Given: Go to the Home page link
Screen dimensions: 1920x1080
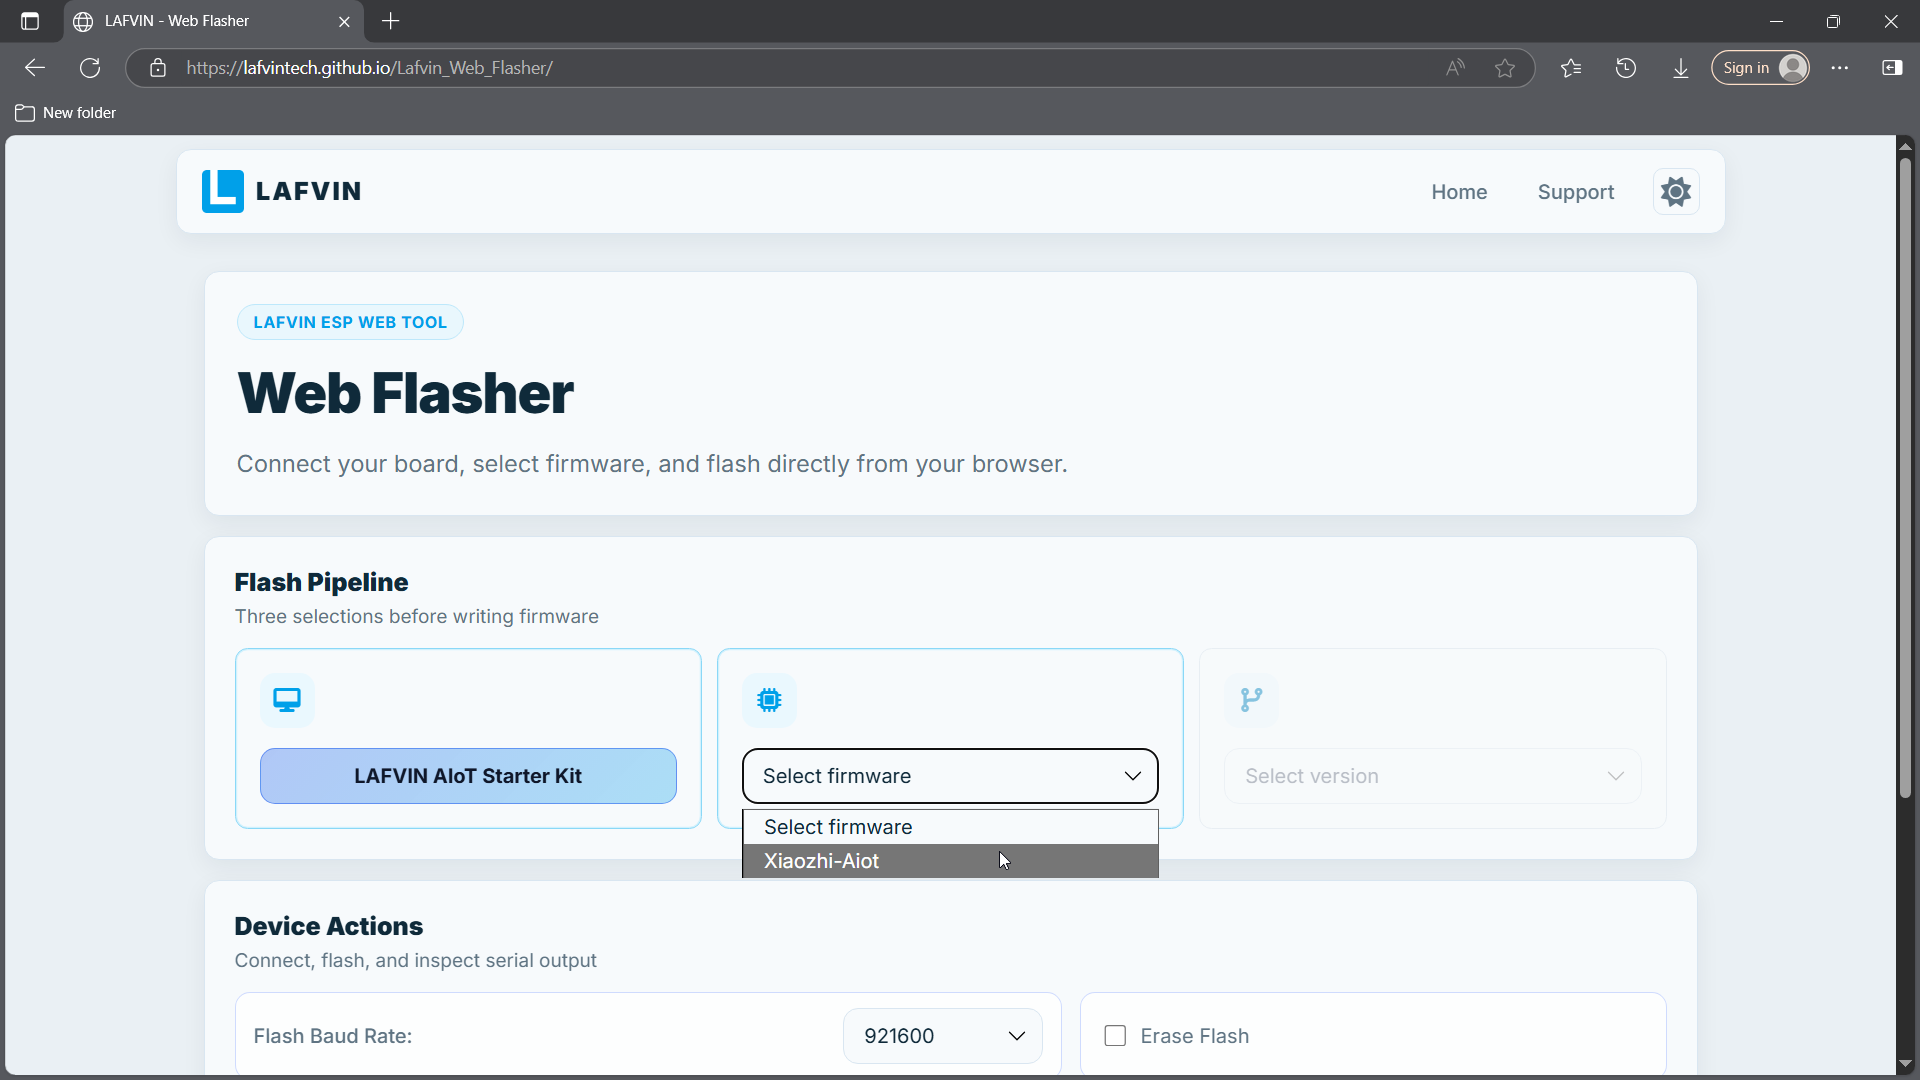Looking at the screenshot, I should tap(1459, 192).
